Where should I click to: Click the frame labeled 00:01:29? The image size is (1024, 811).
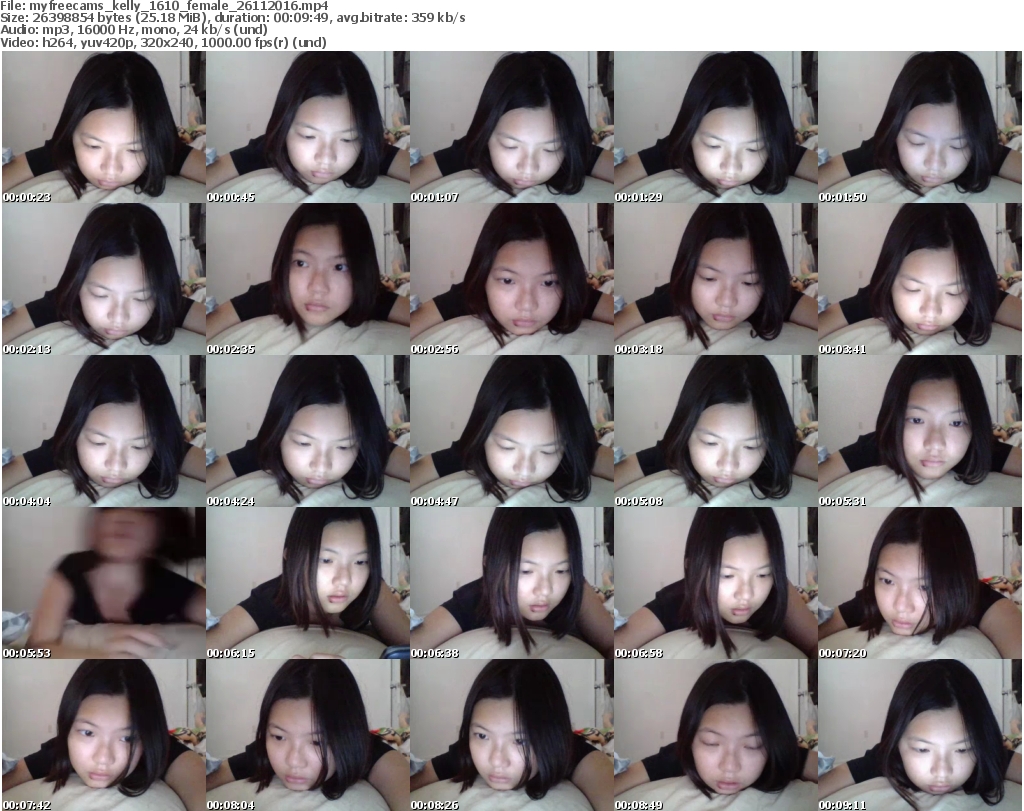(715, 127)
